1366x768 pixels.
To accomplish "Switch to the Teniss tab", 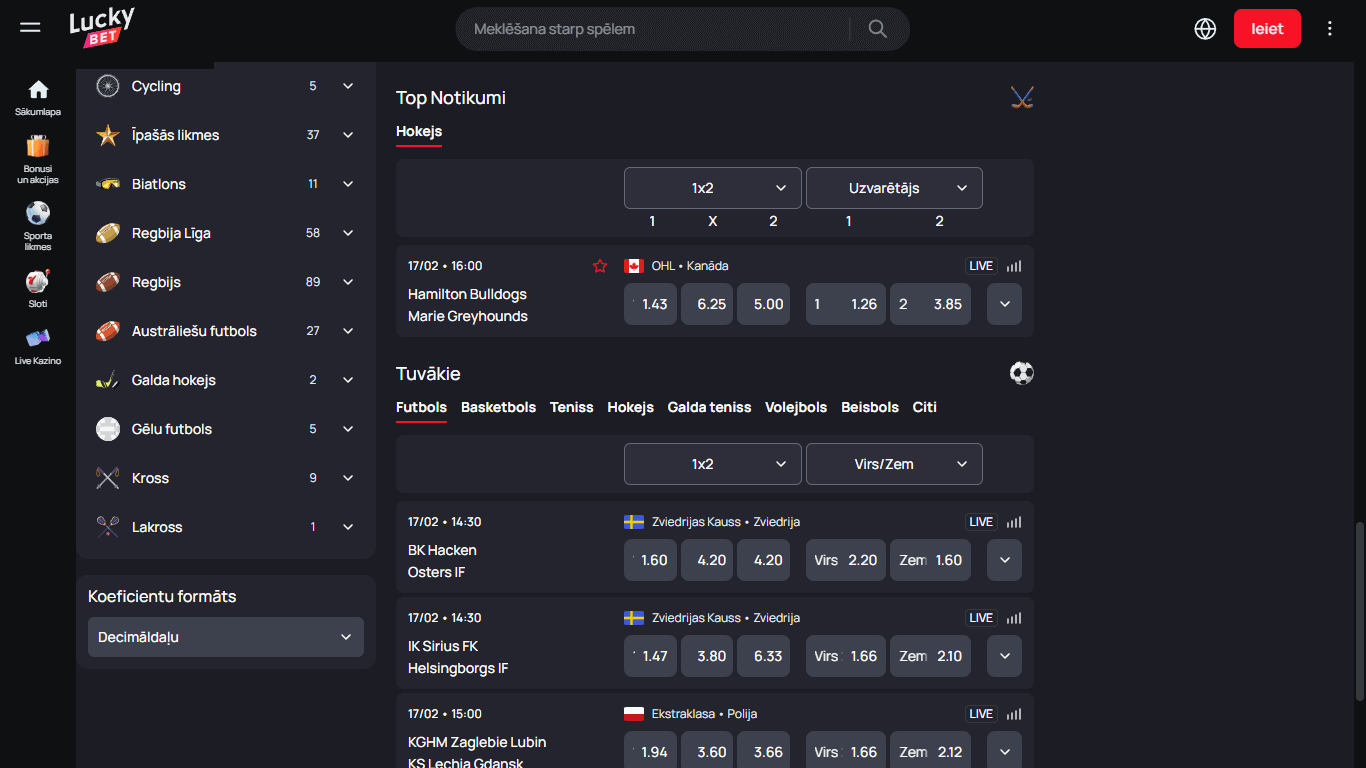I will click(572, 407).
